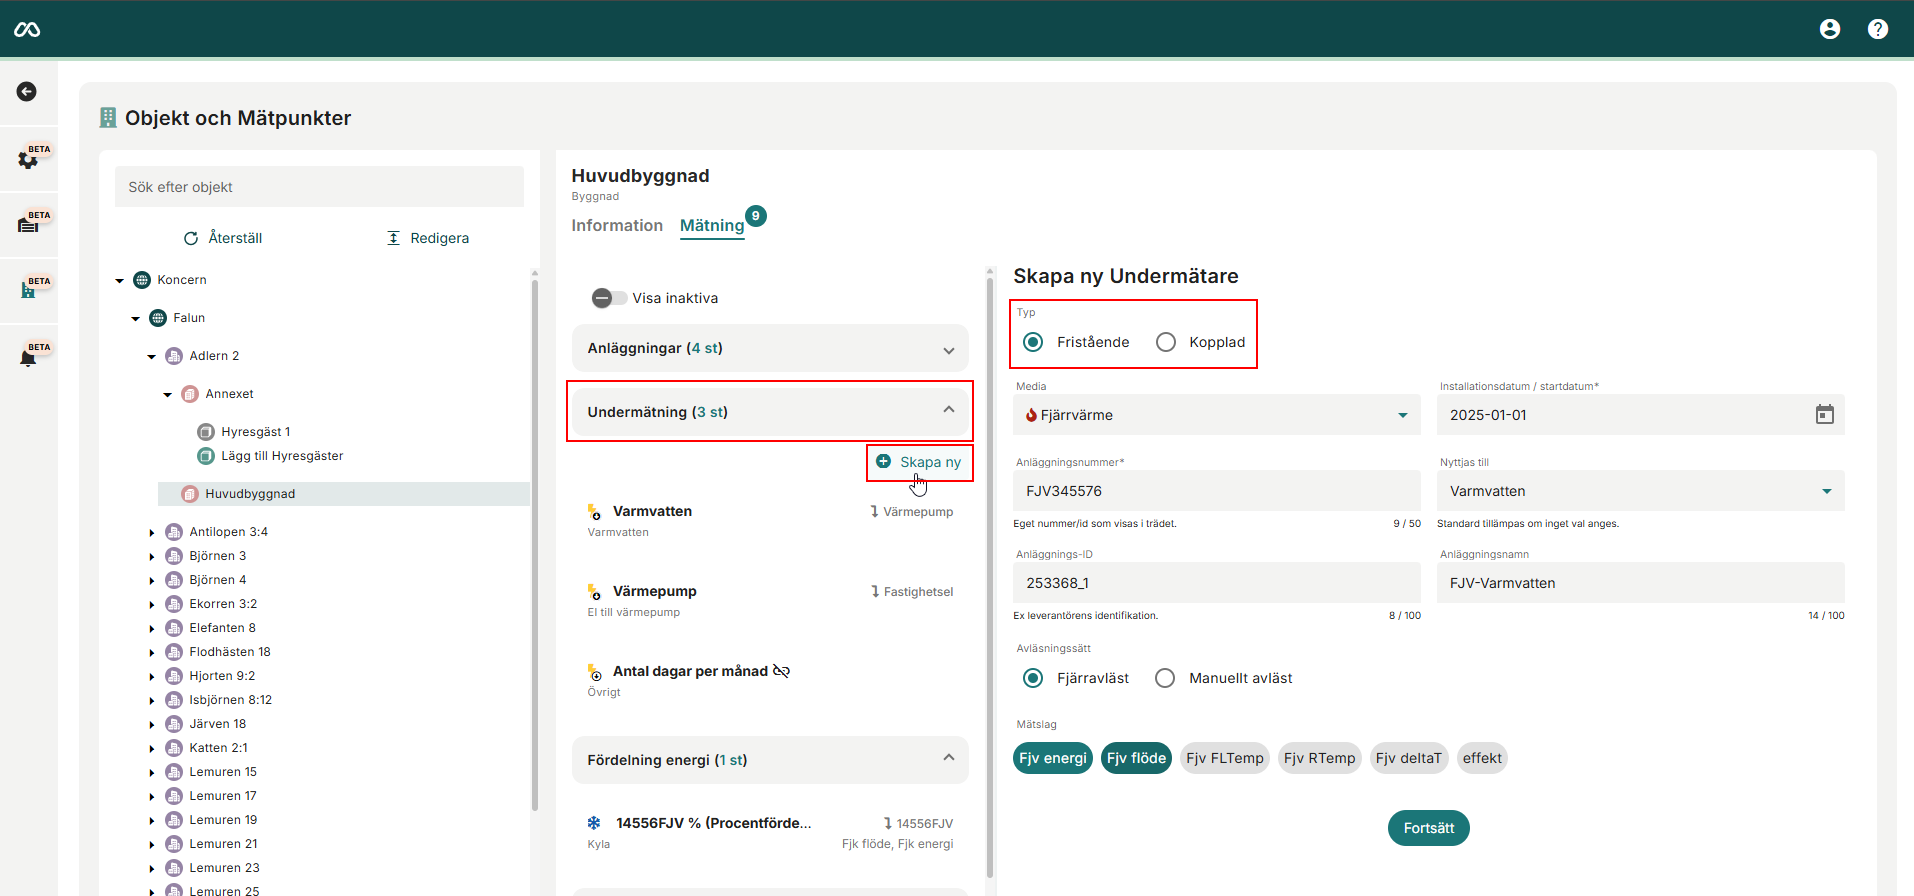Open the user account profile icon
Viewport: 1914px width, 896px height.
pos(1829,29)
